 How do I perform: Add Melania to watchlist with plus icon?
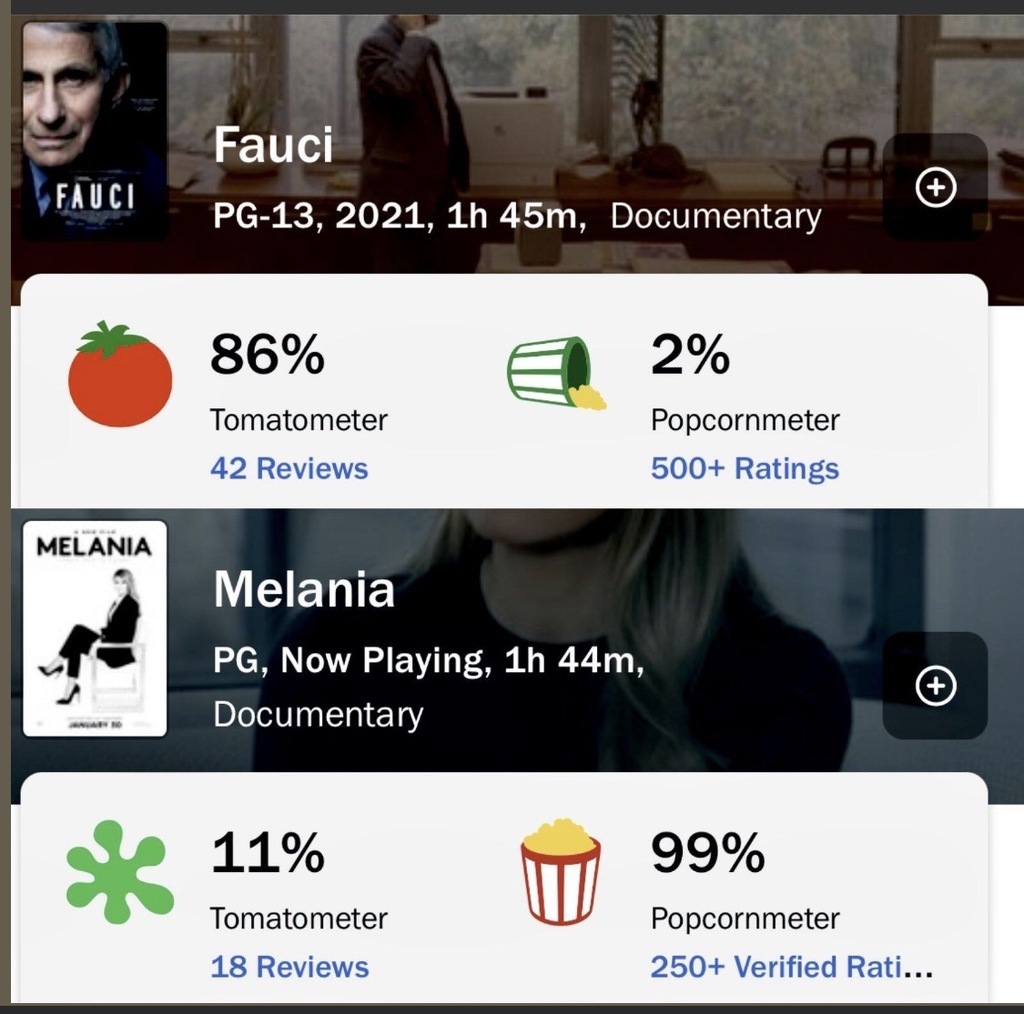pyautogui.click(x=936, y=686)
